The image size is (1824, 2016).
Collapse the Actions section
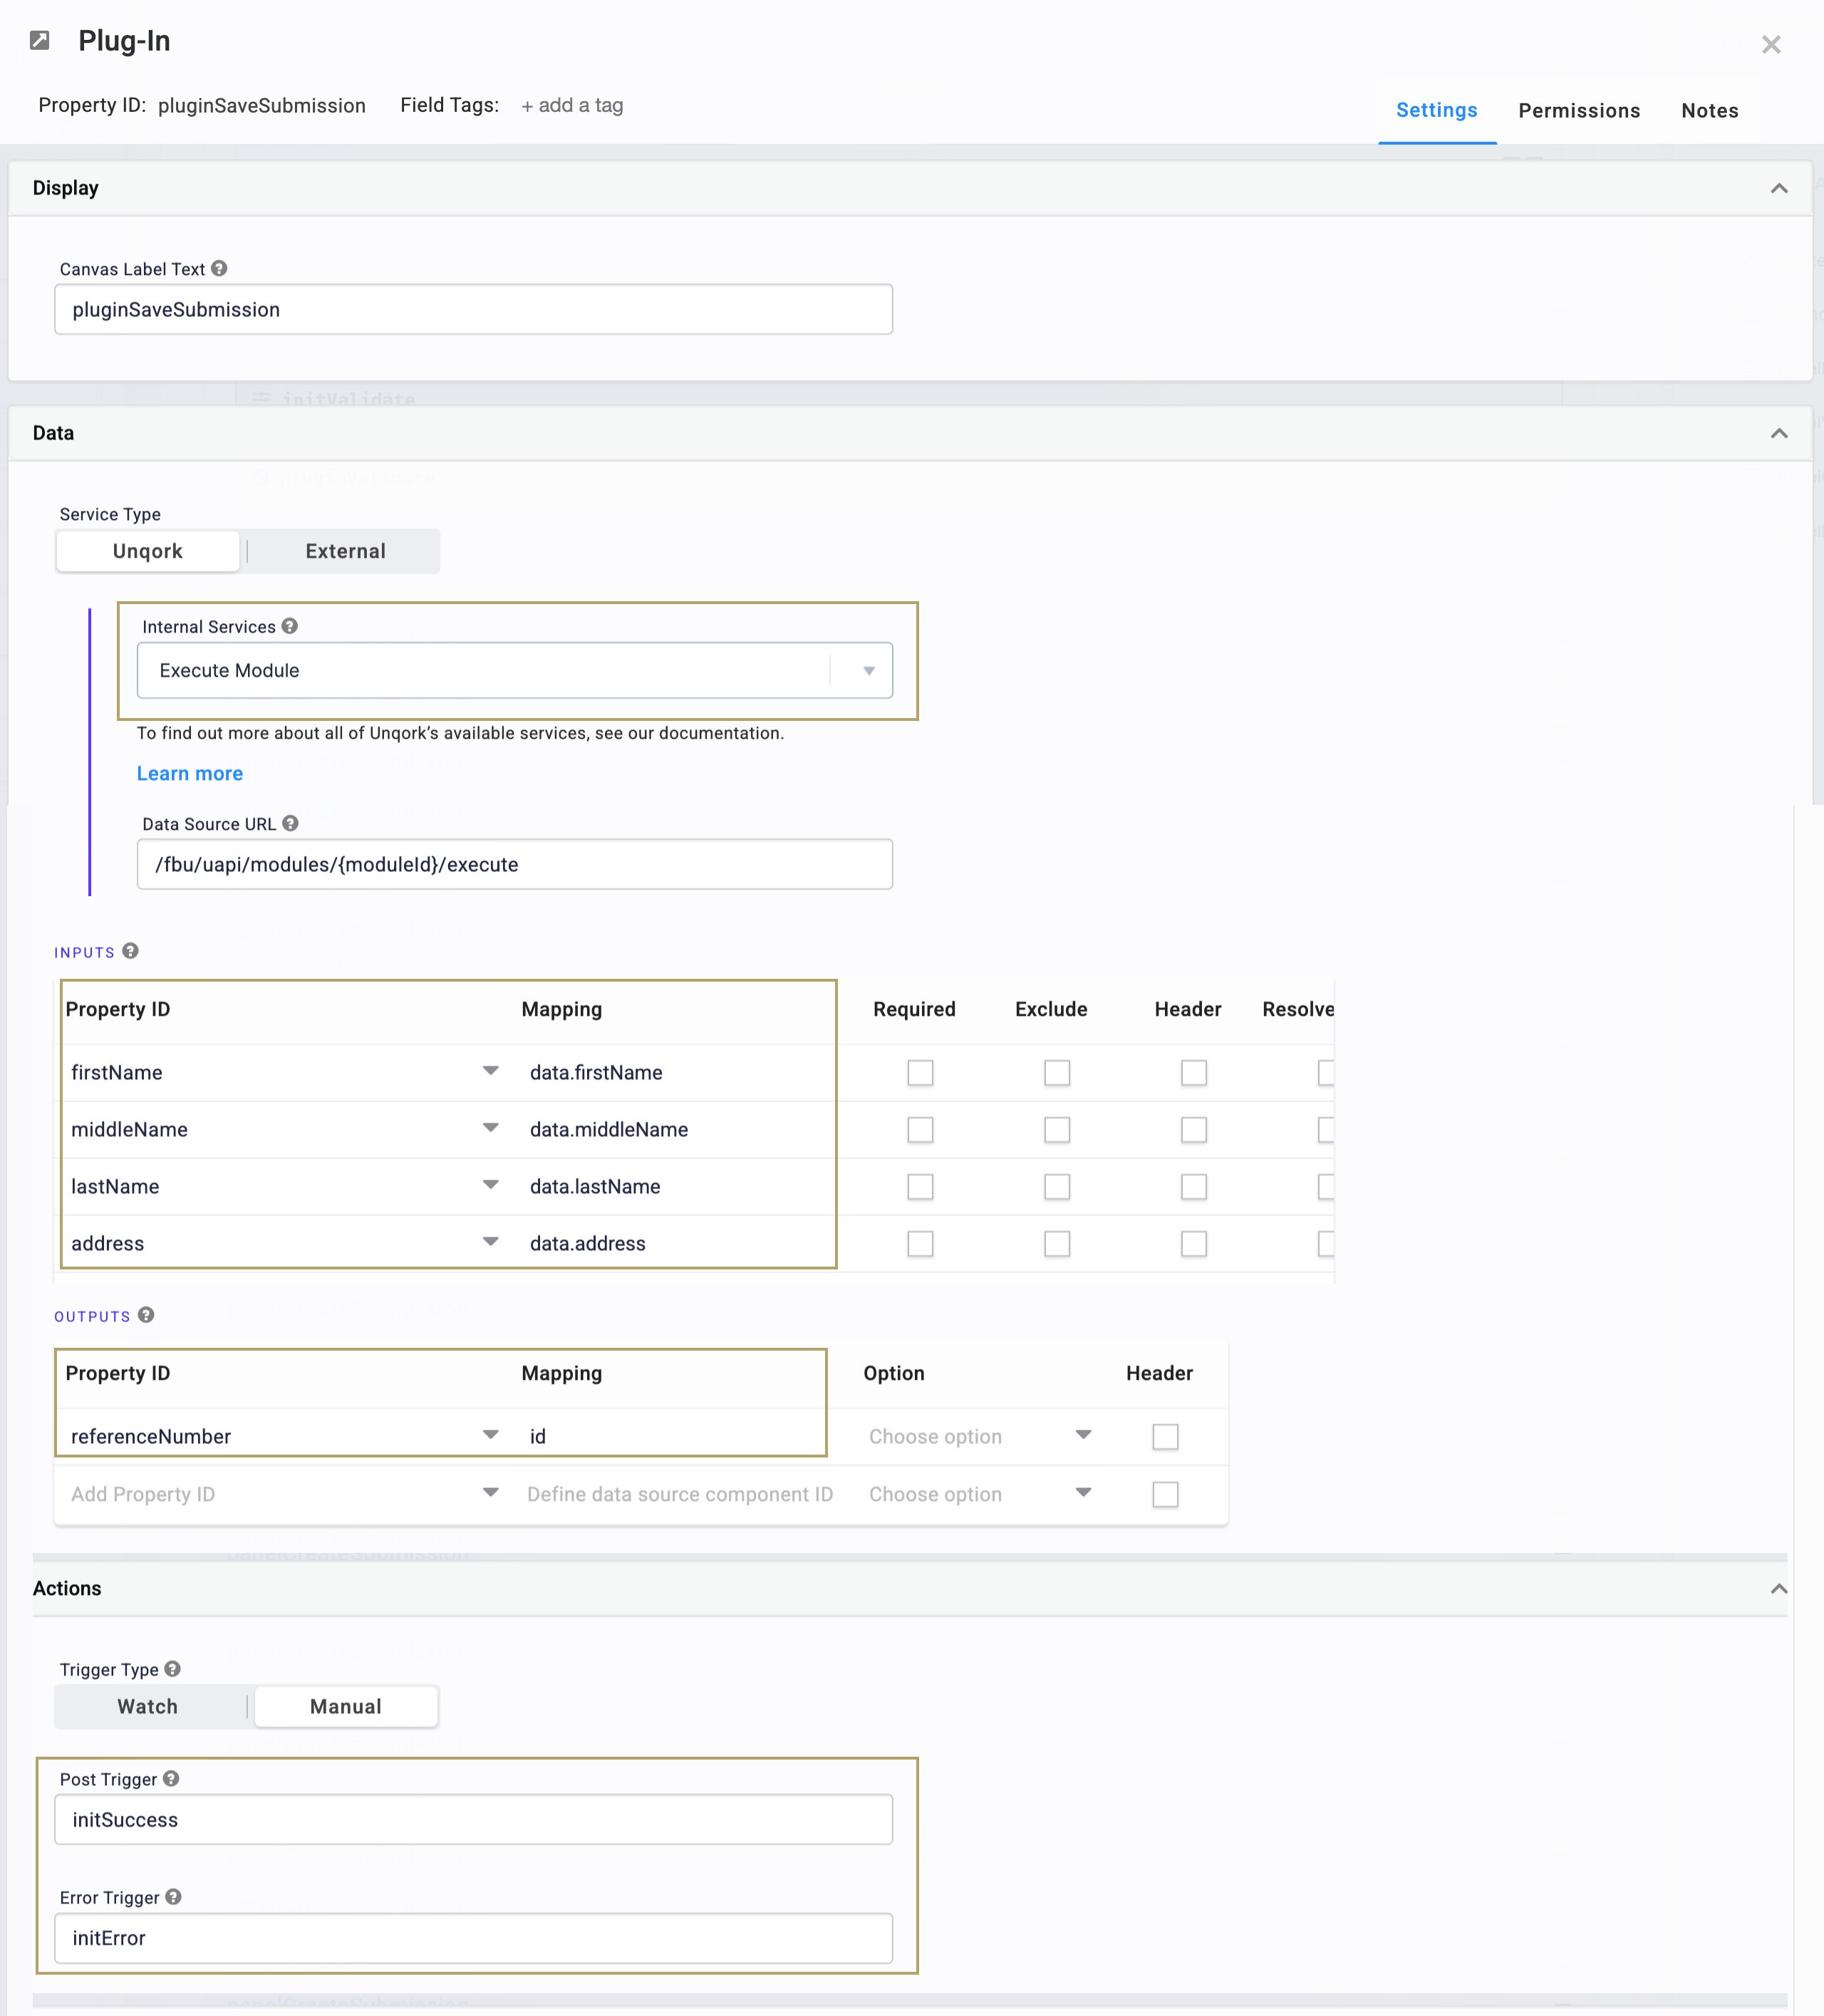[x=1778, y=1588]
